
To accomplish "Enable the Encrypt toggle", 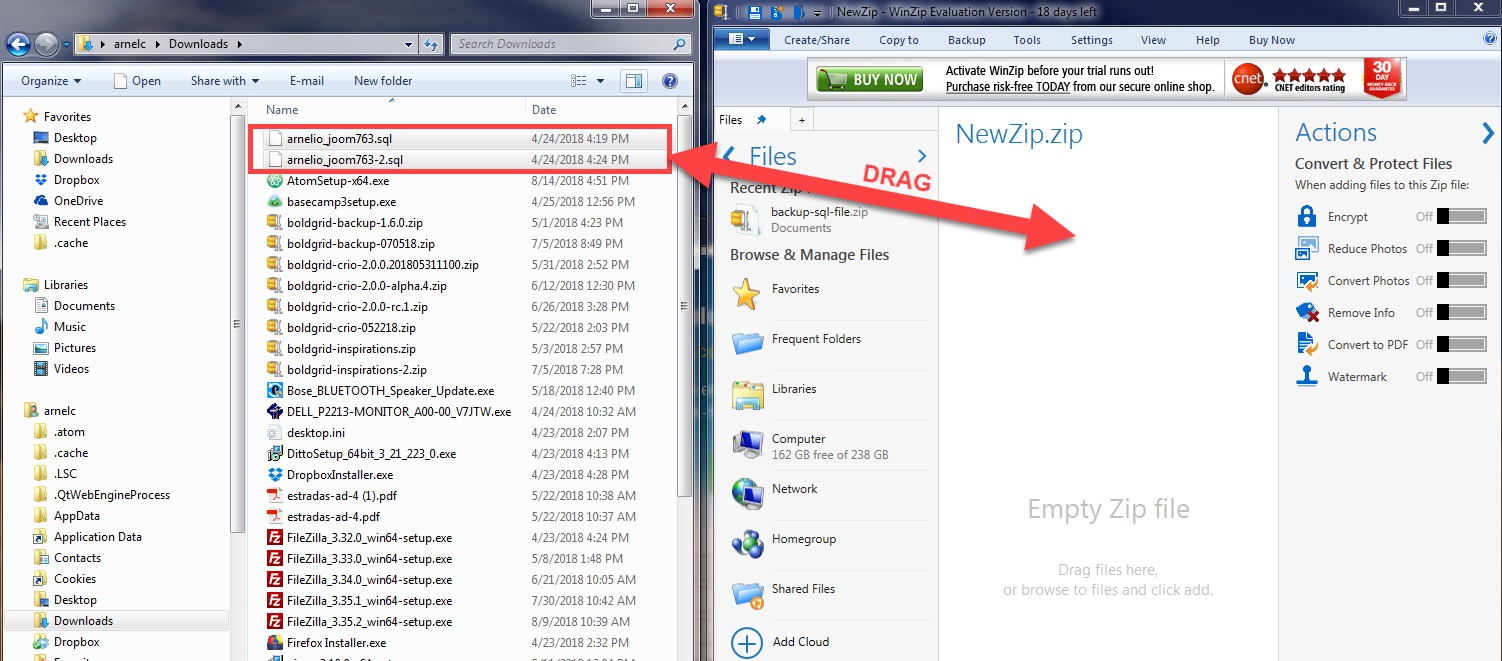I will pos(1461,216).
